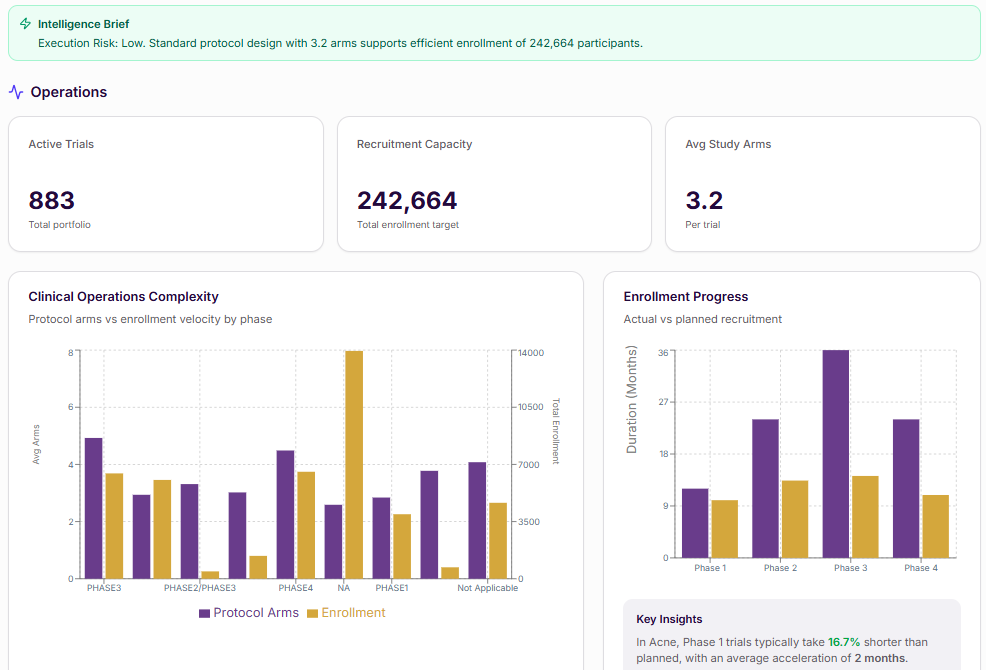Screen dimensions: 986x670
Task: Click the Operations section heading
Action: (x=69, y=92)
